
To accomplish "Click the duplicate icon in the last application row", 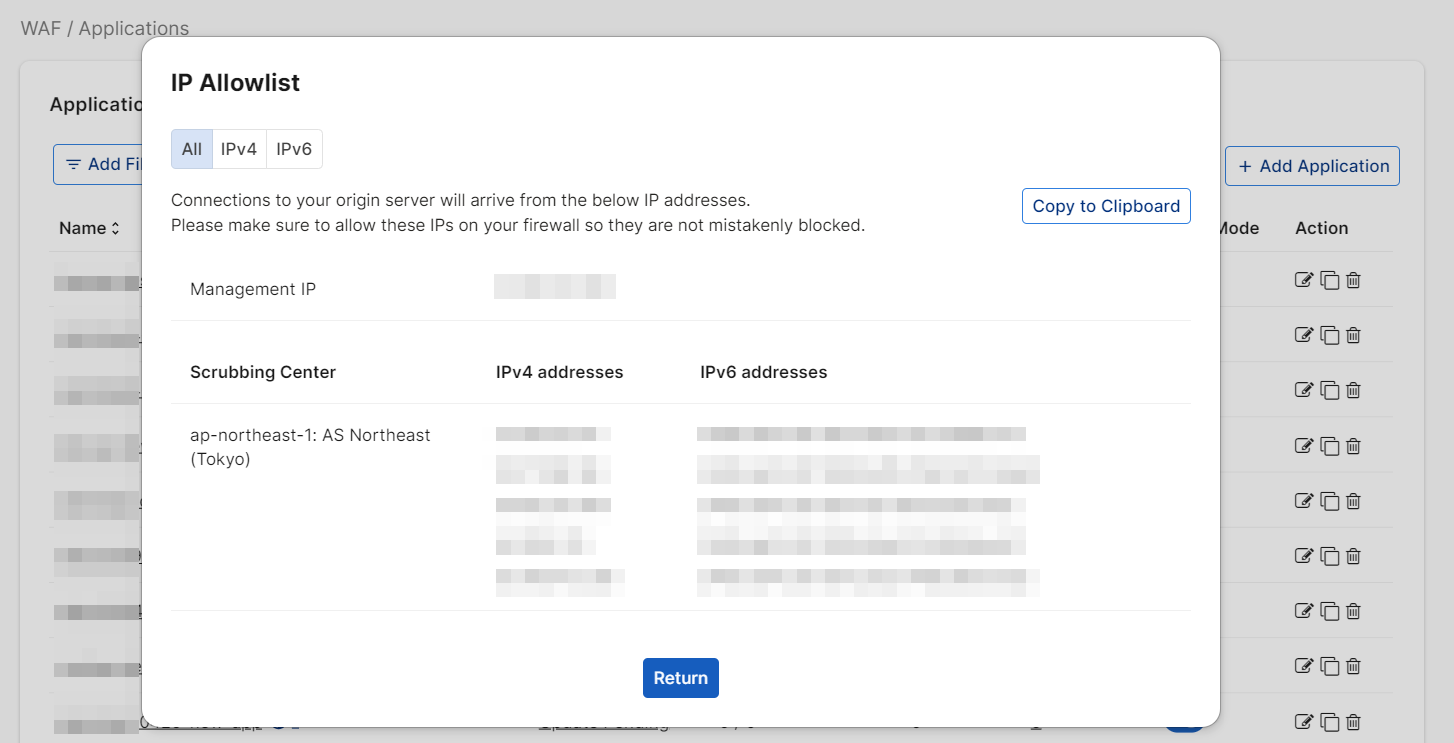I will click(x=1329, y=721).
